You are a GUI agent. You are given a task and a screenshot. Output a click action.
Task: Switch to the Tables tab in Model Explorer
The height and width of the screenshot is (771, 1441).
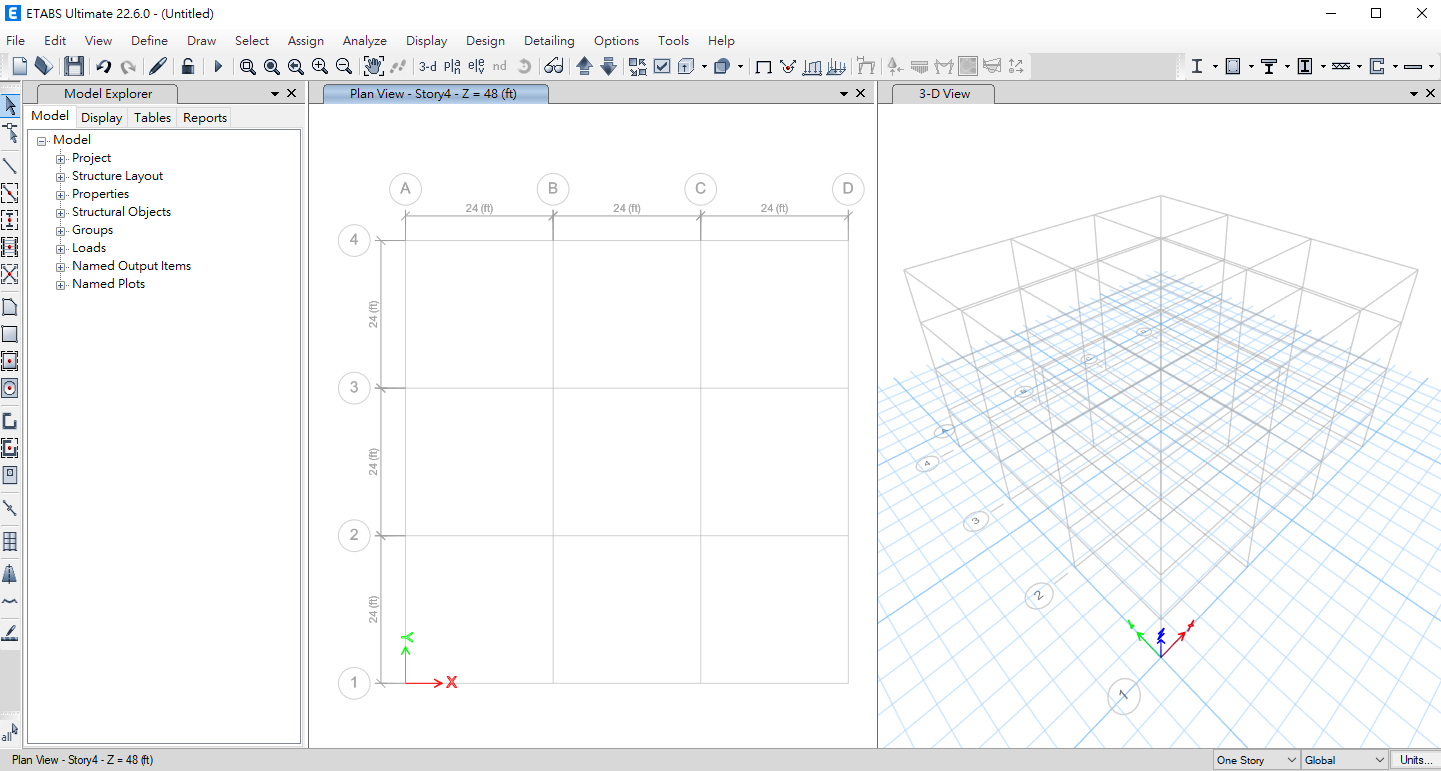pyautogui.click(x=153, y=117)
